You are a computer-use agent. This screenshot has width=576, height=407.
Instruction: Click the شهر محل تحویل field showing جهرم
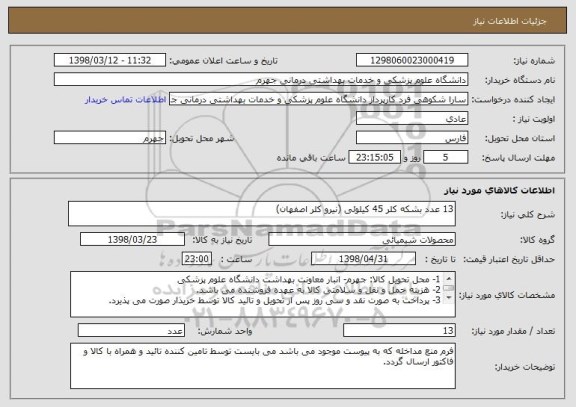click(110, 138)
